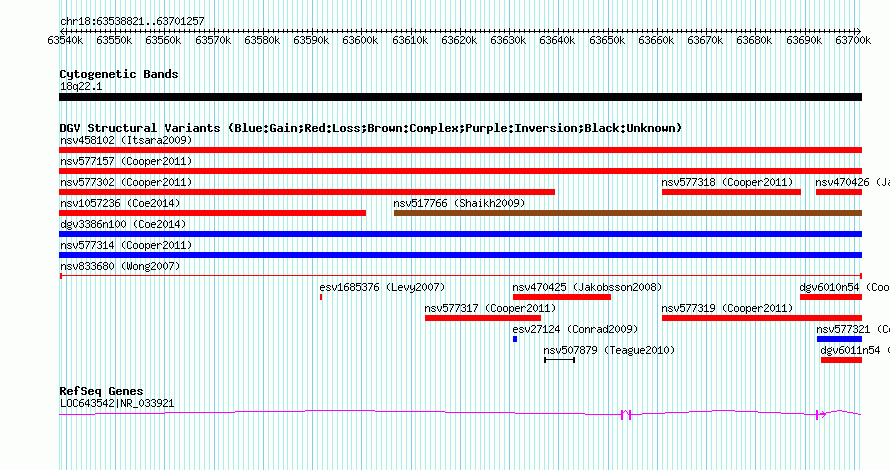The height and width of the screenshot is (470, 890).
Task: Click the small blue esv27124 (Conrad2009) marker
Action: pyautogui.click(x=515, y=339)
